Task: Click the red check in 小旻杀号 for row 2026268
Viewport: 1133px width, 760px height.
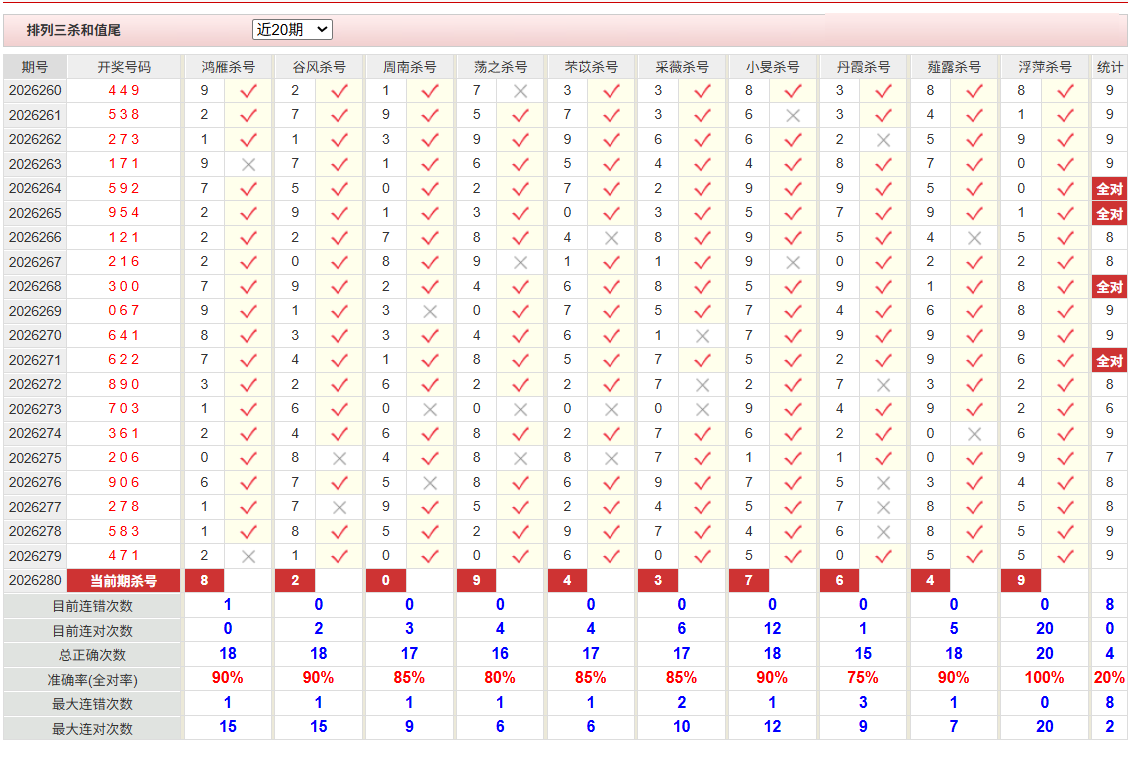Action: click(x=793, y=288)
